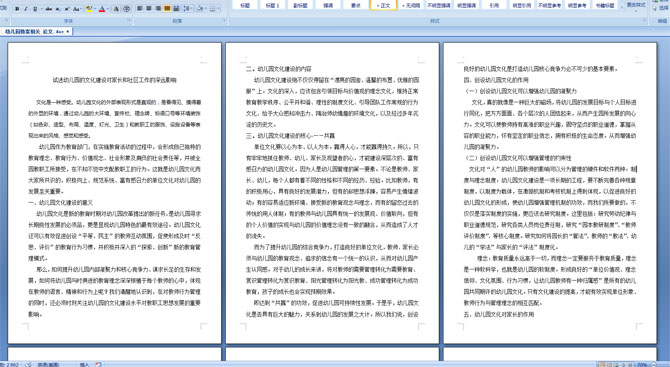Click the distributed alignment icon

pyautogui.click(x=176, y=9)
